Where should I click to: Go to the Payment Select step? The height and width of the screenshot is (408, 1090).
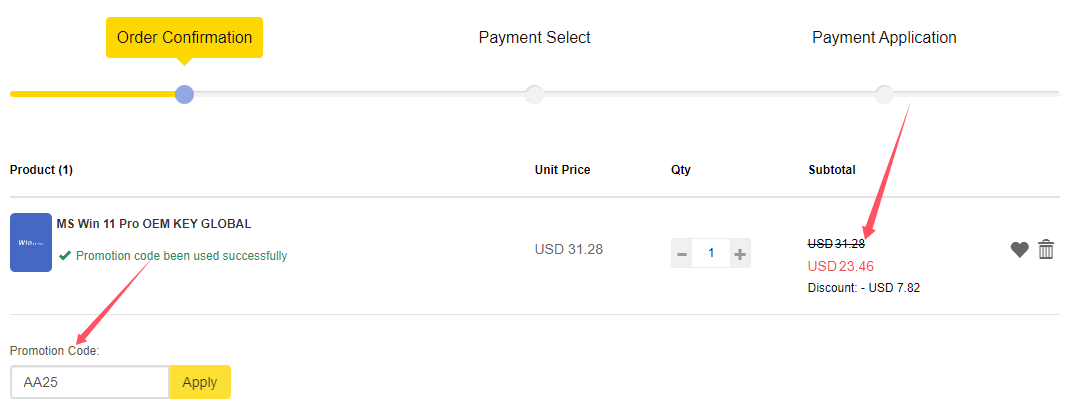[x=534, y=38]
